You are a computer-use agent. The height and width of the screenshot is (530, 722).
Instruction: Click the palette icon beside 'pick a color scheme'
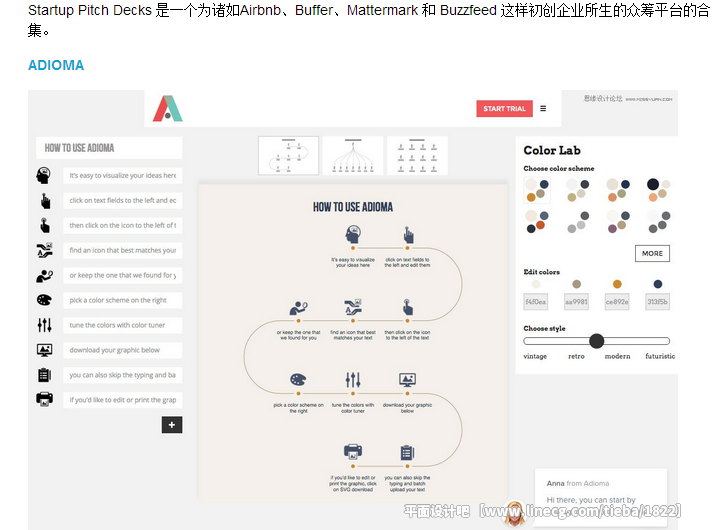click(44, 300)
